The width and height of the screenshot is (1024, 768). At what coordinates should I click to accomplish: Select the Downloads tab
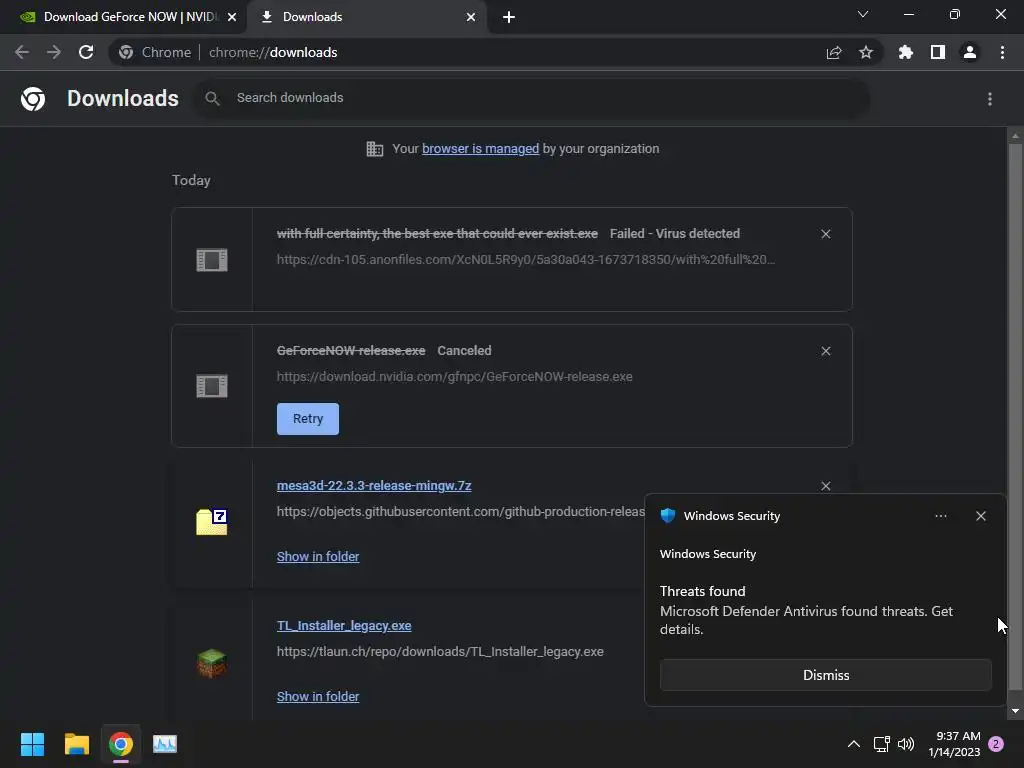[x=366, y=17]
